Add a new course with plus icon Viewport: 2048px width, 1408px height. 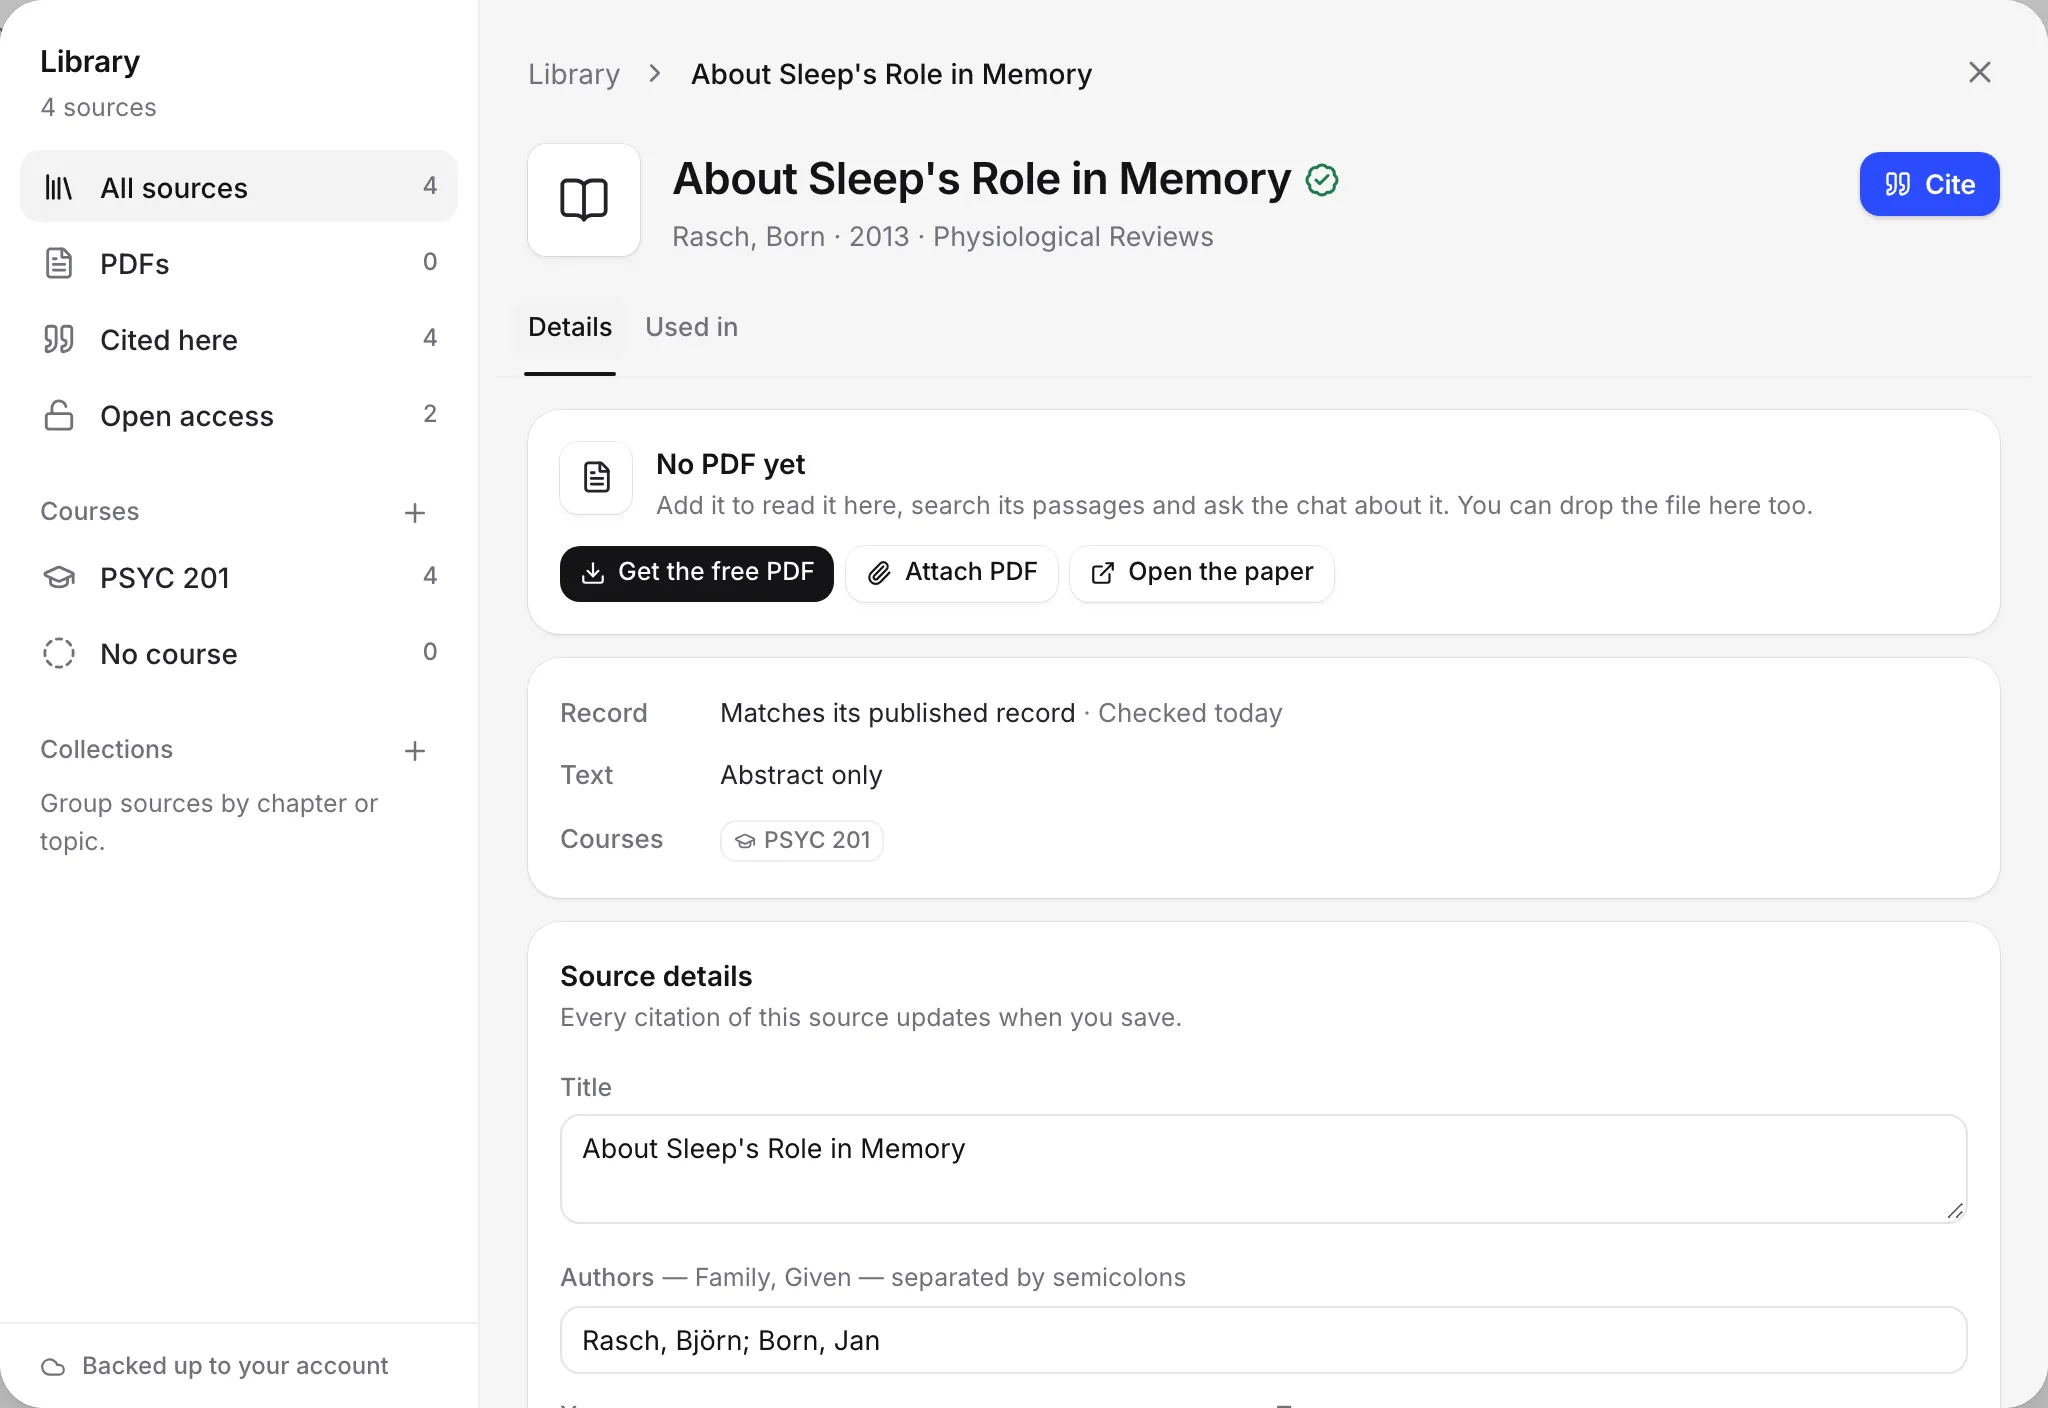[415, 513]
